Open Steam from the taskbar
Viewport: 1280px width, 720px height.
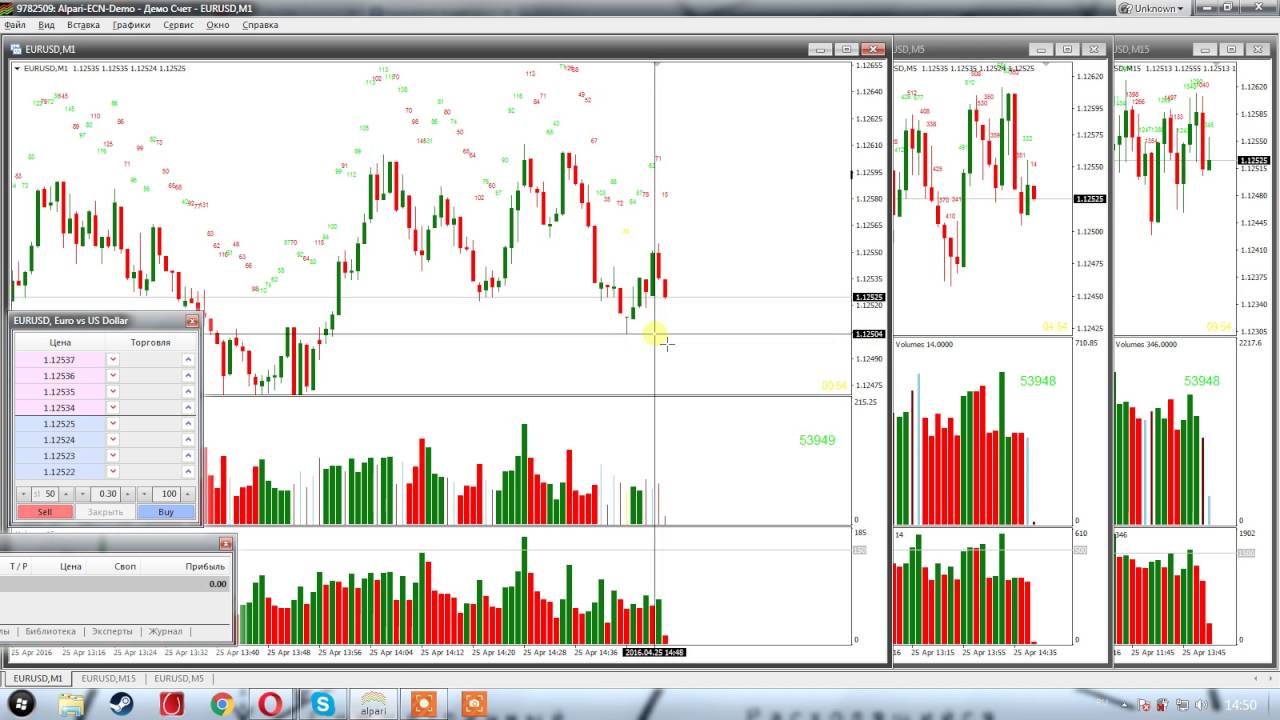[122, 704]
